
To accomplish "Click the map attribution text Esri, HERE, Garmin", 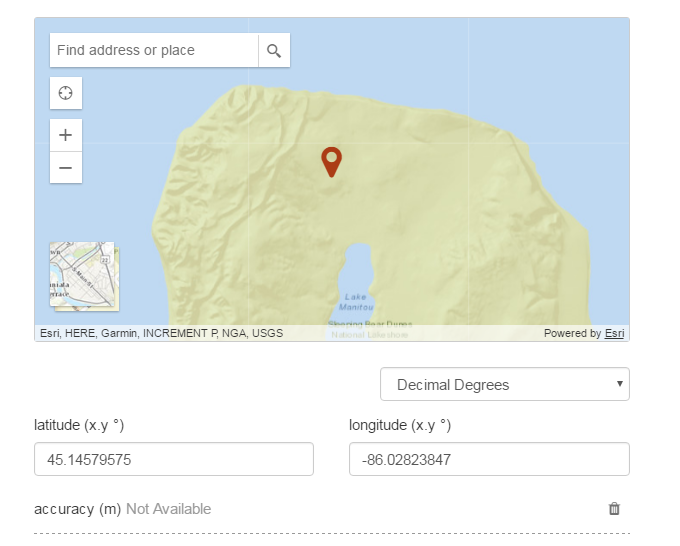I will click(x=161, y=333).
